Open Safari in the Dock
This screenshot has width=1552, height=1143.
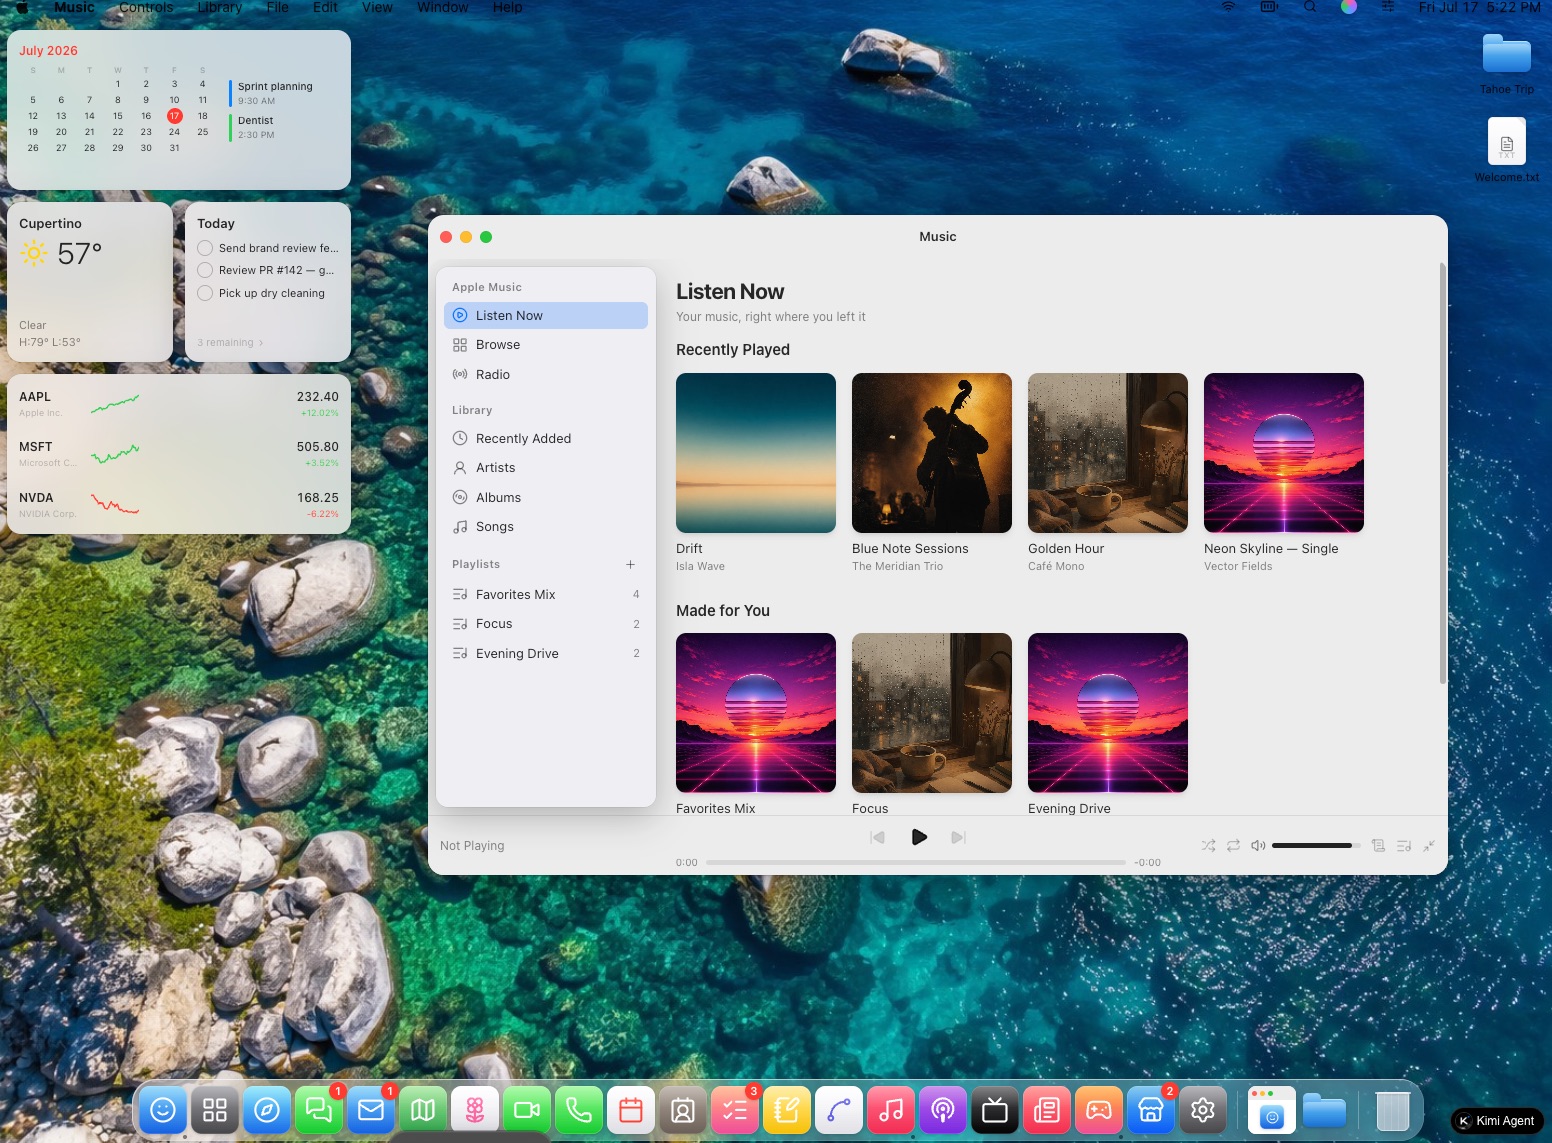point(267,1110)
